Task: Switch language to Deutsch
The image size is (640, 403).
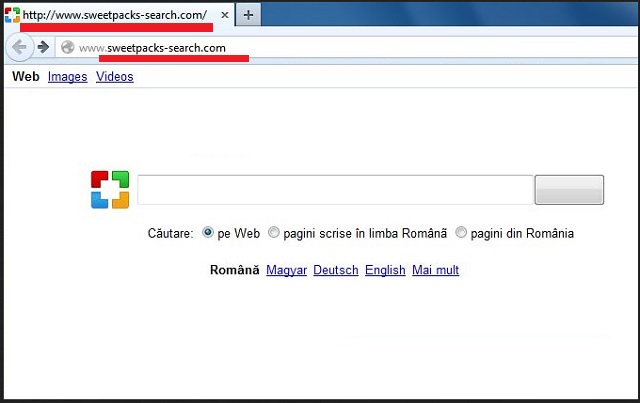Action: 336,270
